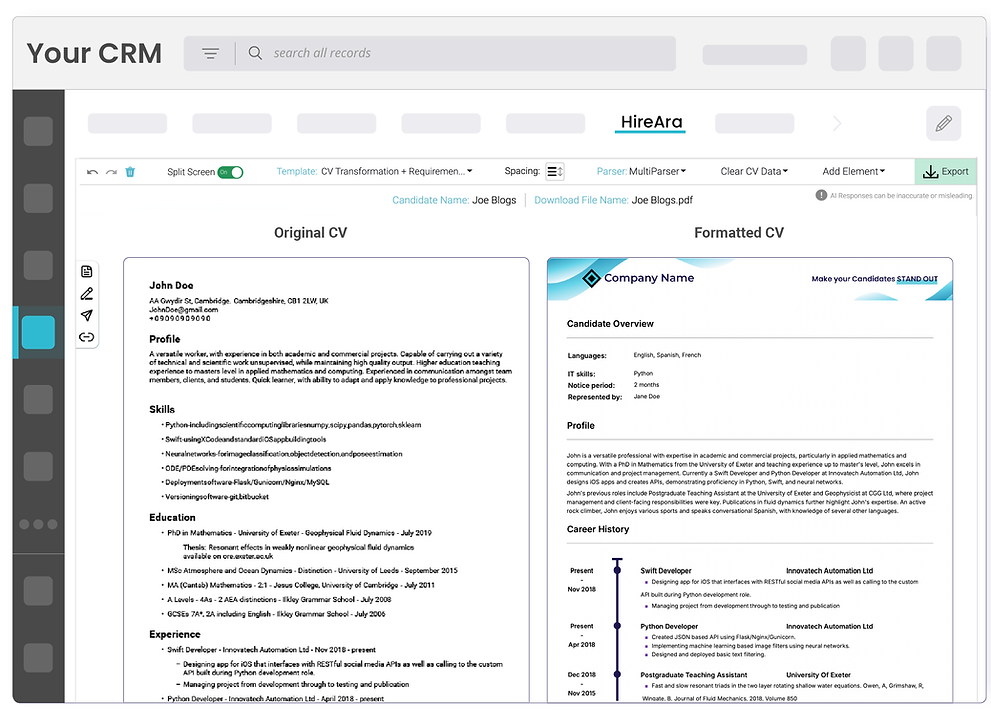
Task: Select the highlighted teal panel in the left rail
Action: tap(37, 332)
